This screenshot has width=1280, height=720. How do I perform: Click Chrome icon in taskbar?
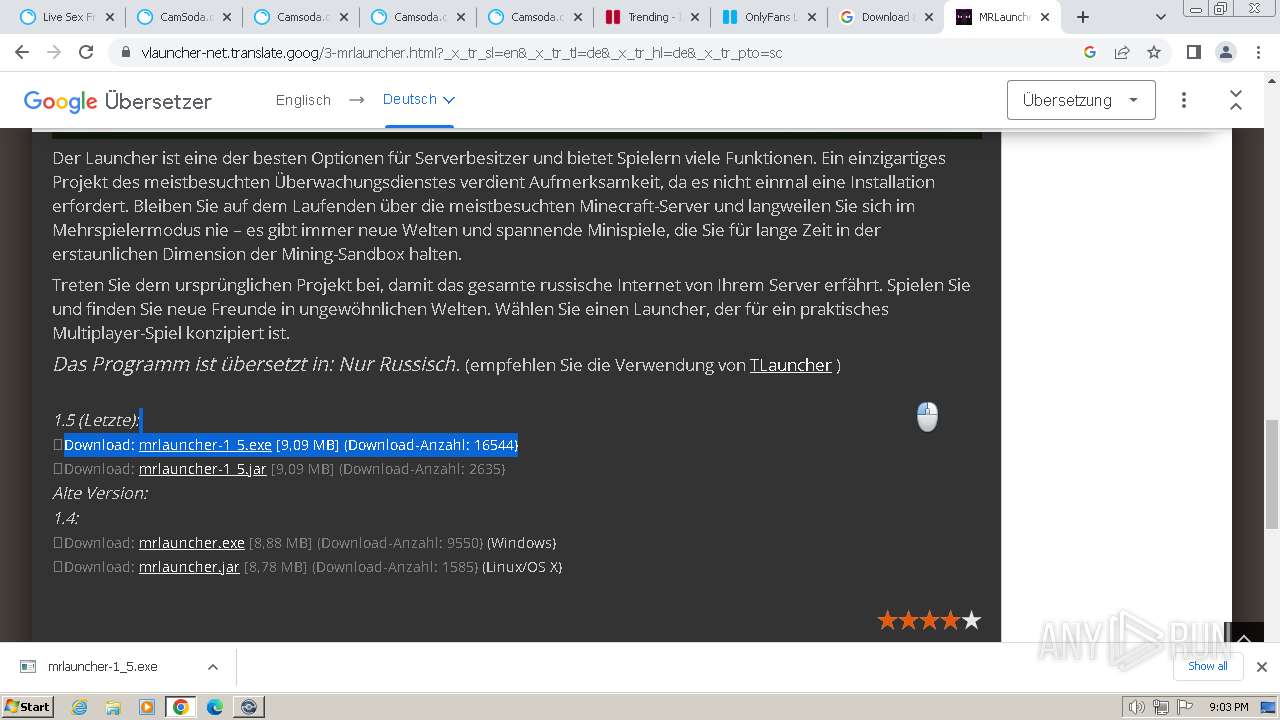[x=181, y=707]
